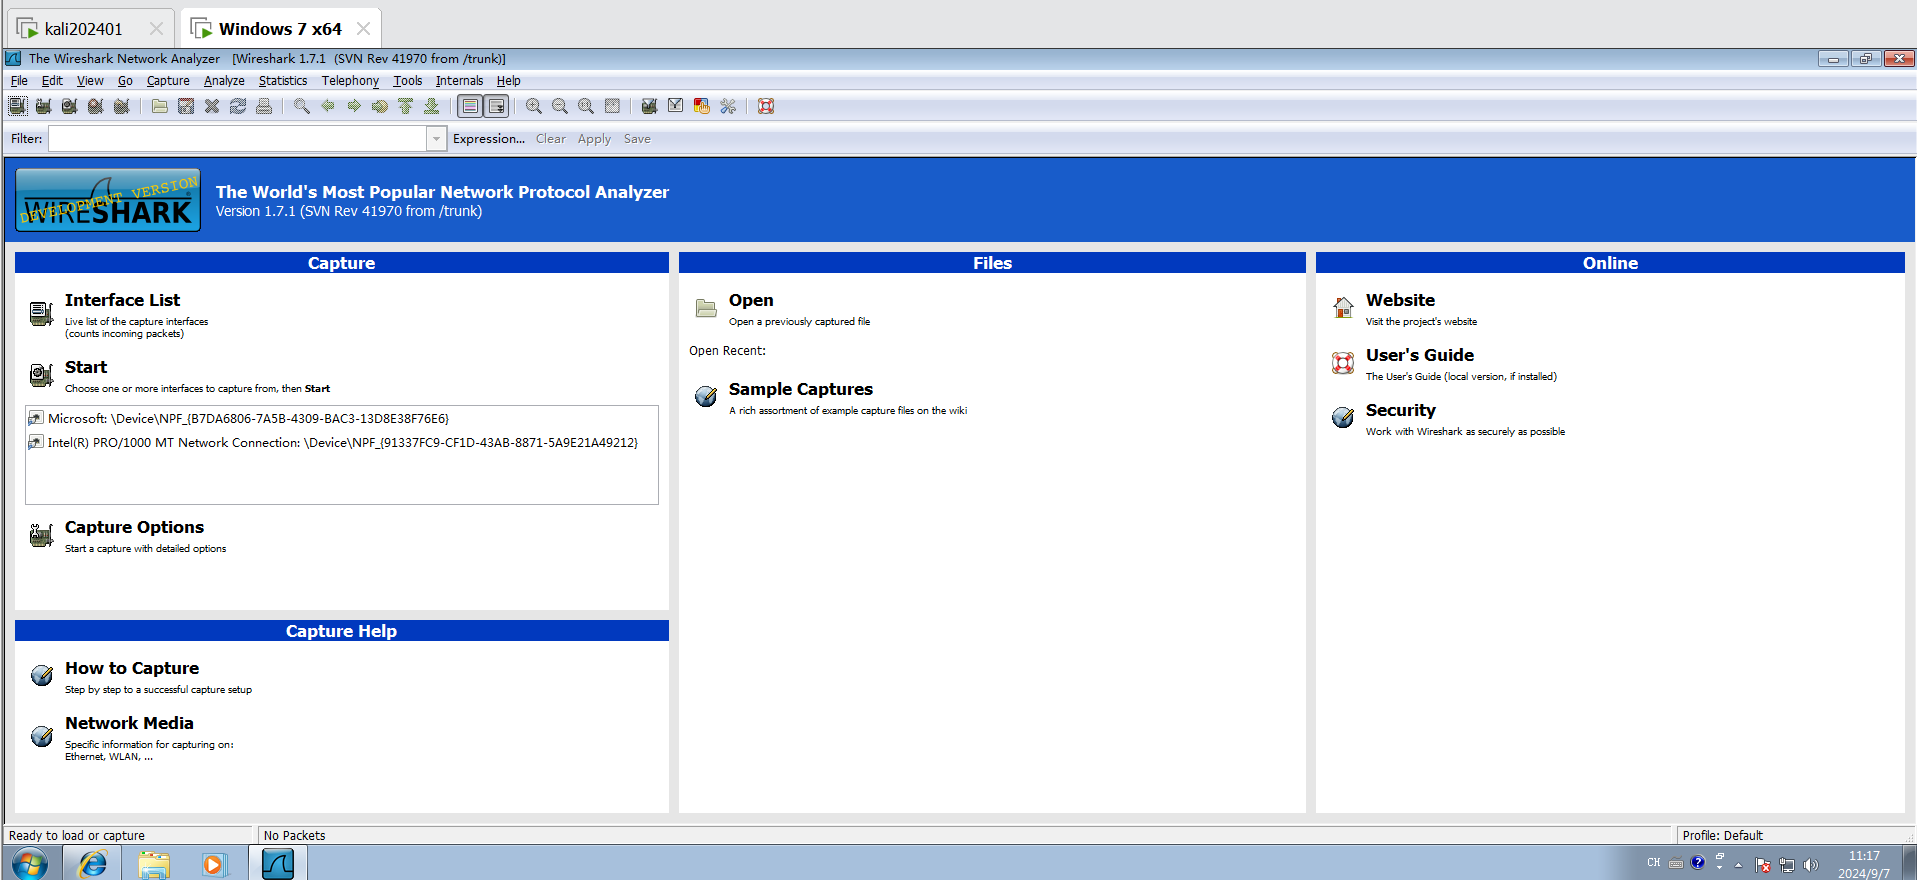Click the capture options toolbar icon
Screen dimensions: 1917x880
tap(43, 106)
